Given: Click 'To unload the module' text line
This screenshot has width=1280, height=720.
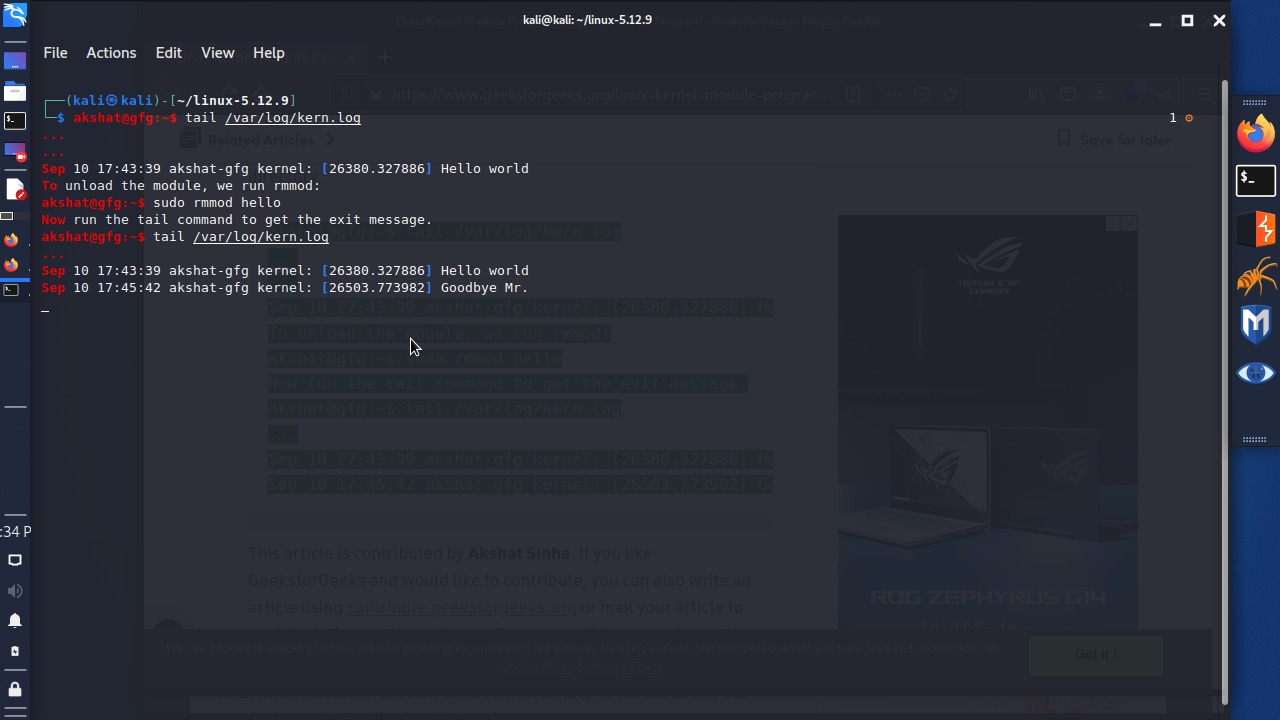Looking at the screenshot, I should click(x=181, y=185).
